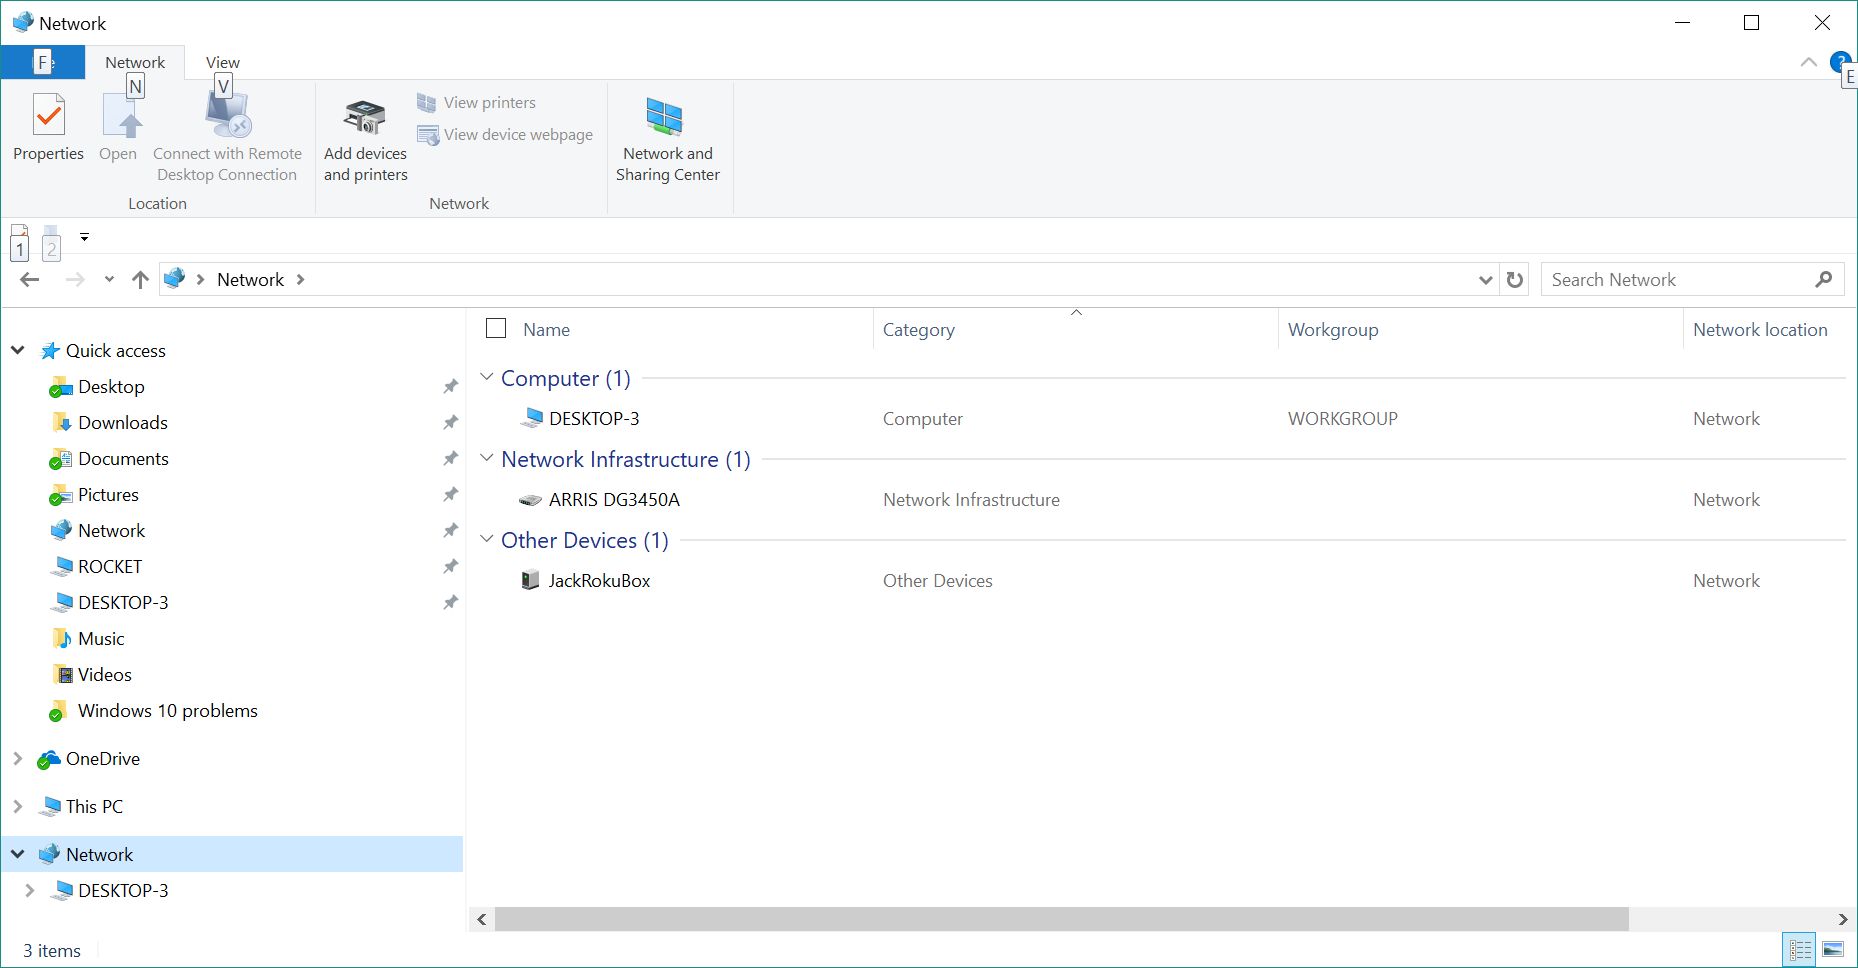Go back with the back arrow
This screenshot has width=1858, height=968.
(29, 279)
